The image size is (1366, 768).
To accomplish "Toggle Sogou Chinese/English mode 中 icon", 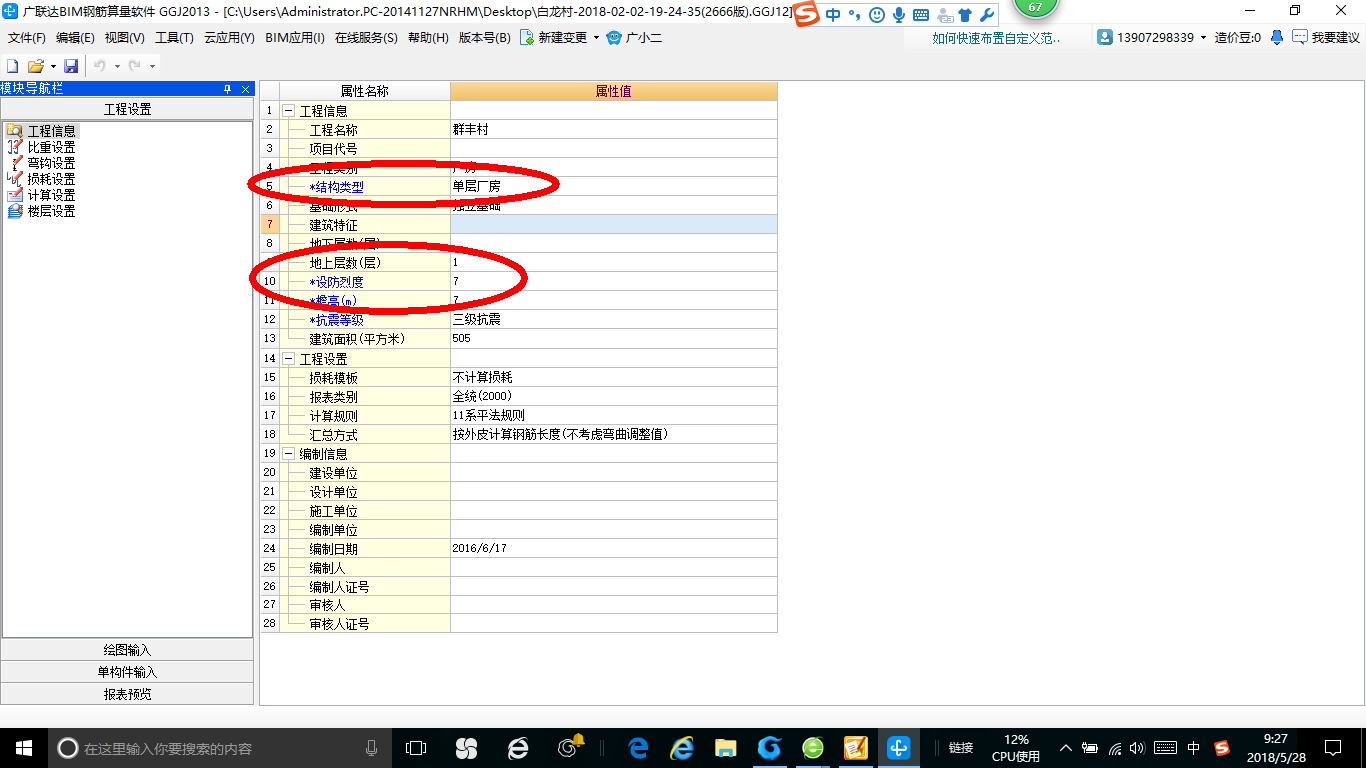I will (x=832, y=15).
